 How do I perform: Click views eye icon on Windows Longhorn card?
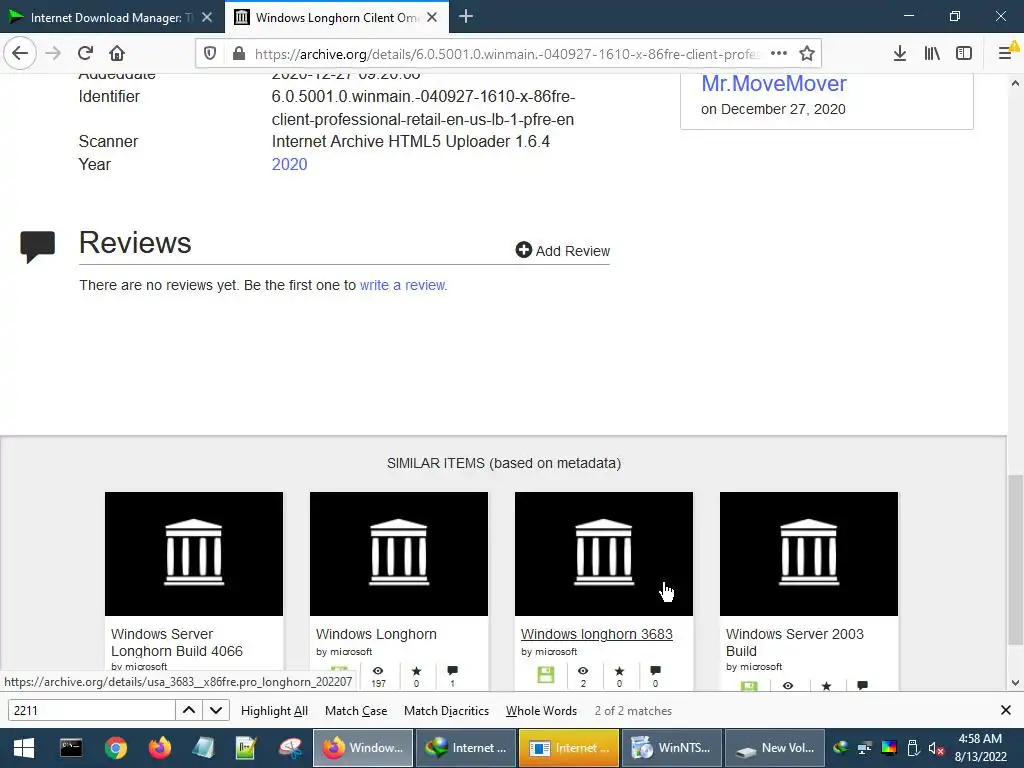(378, 671)
